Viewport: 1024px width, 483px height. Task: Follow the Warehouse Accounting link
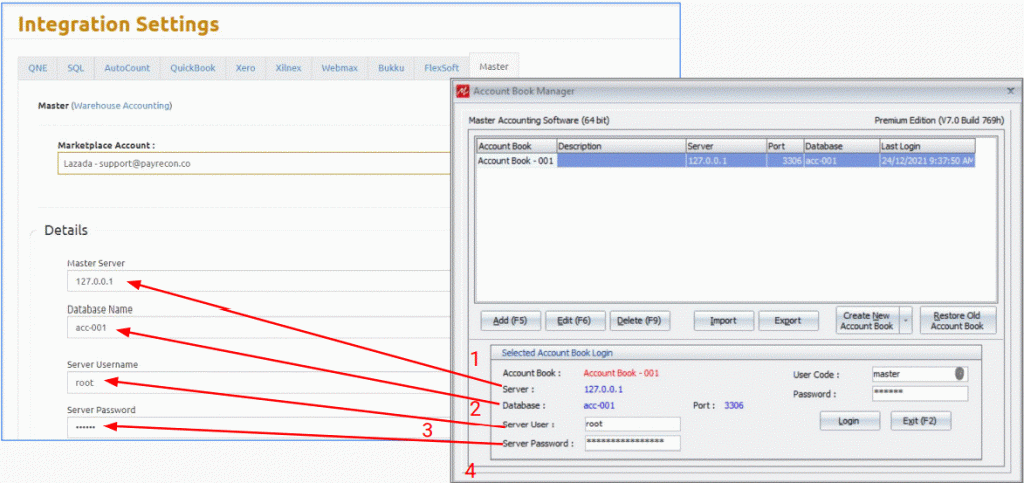coord(121,105)
